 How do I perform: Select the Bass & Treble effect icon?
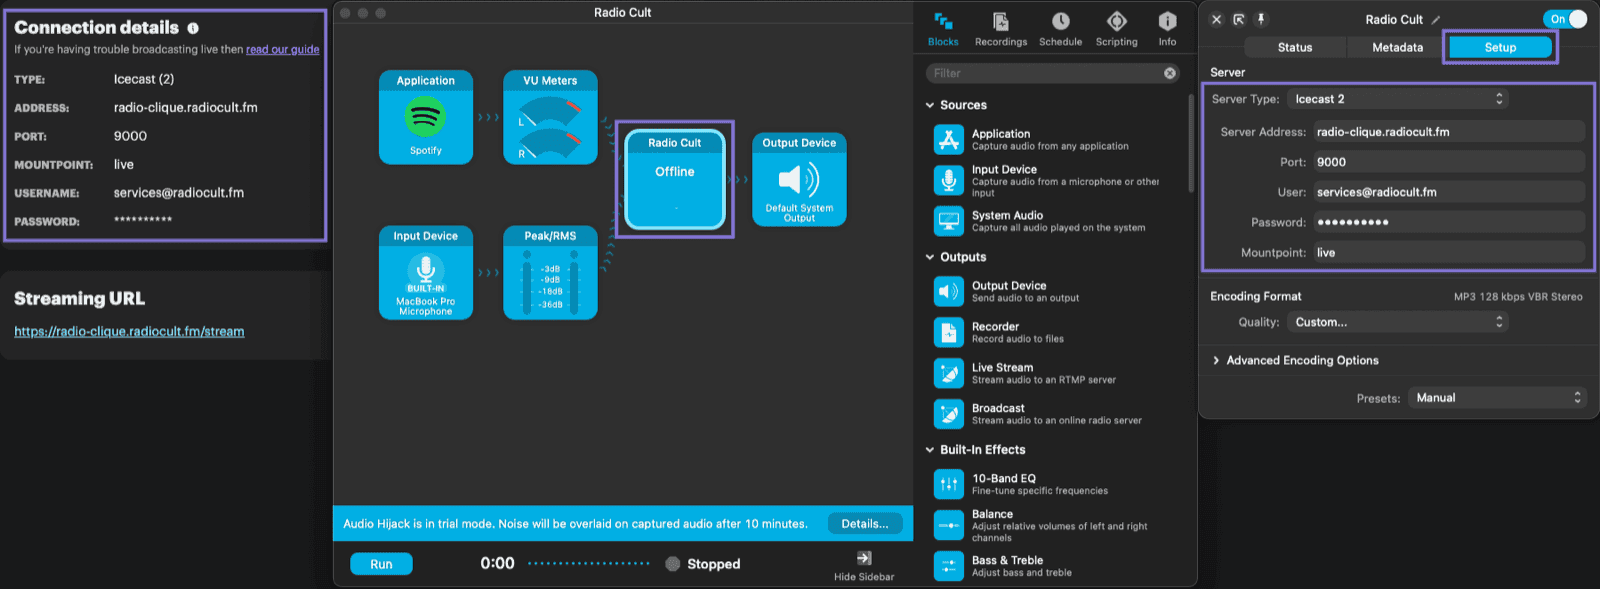pyautogui.click(x=948, y=566)
